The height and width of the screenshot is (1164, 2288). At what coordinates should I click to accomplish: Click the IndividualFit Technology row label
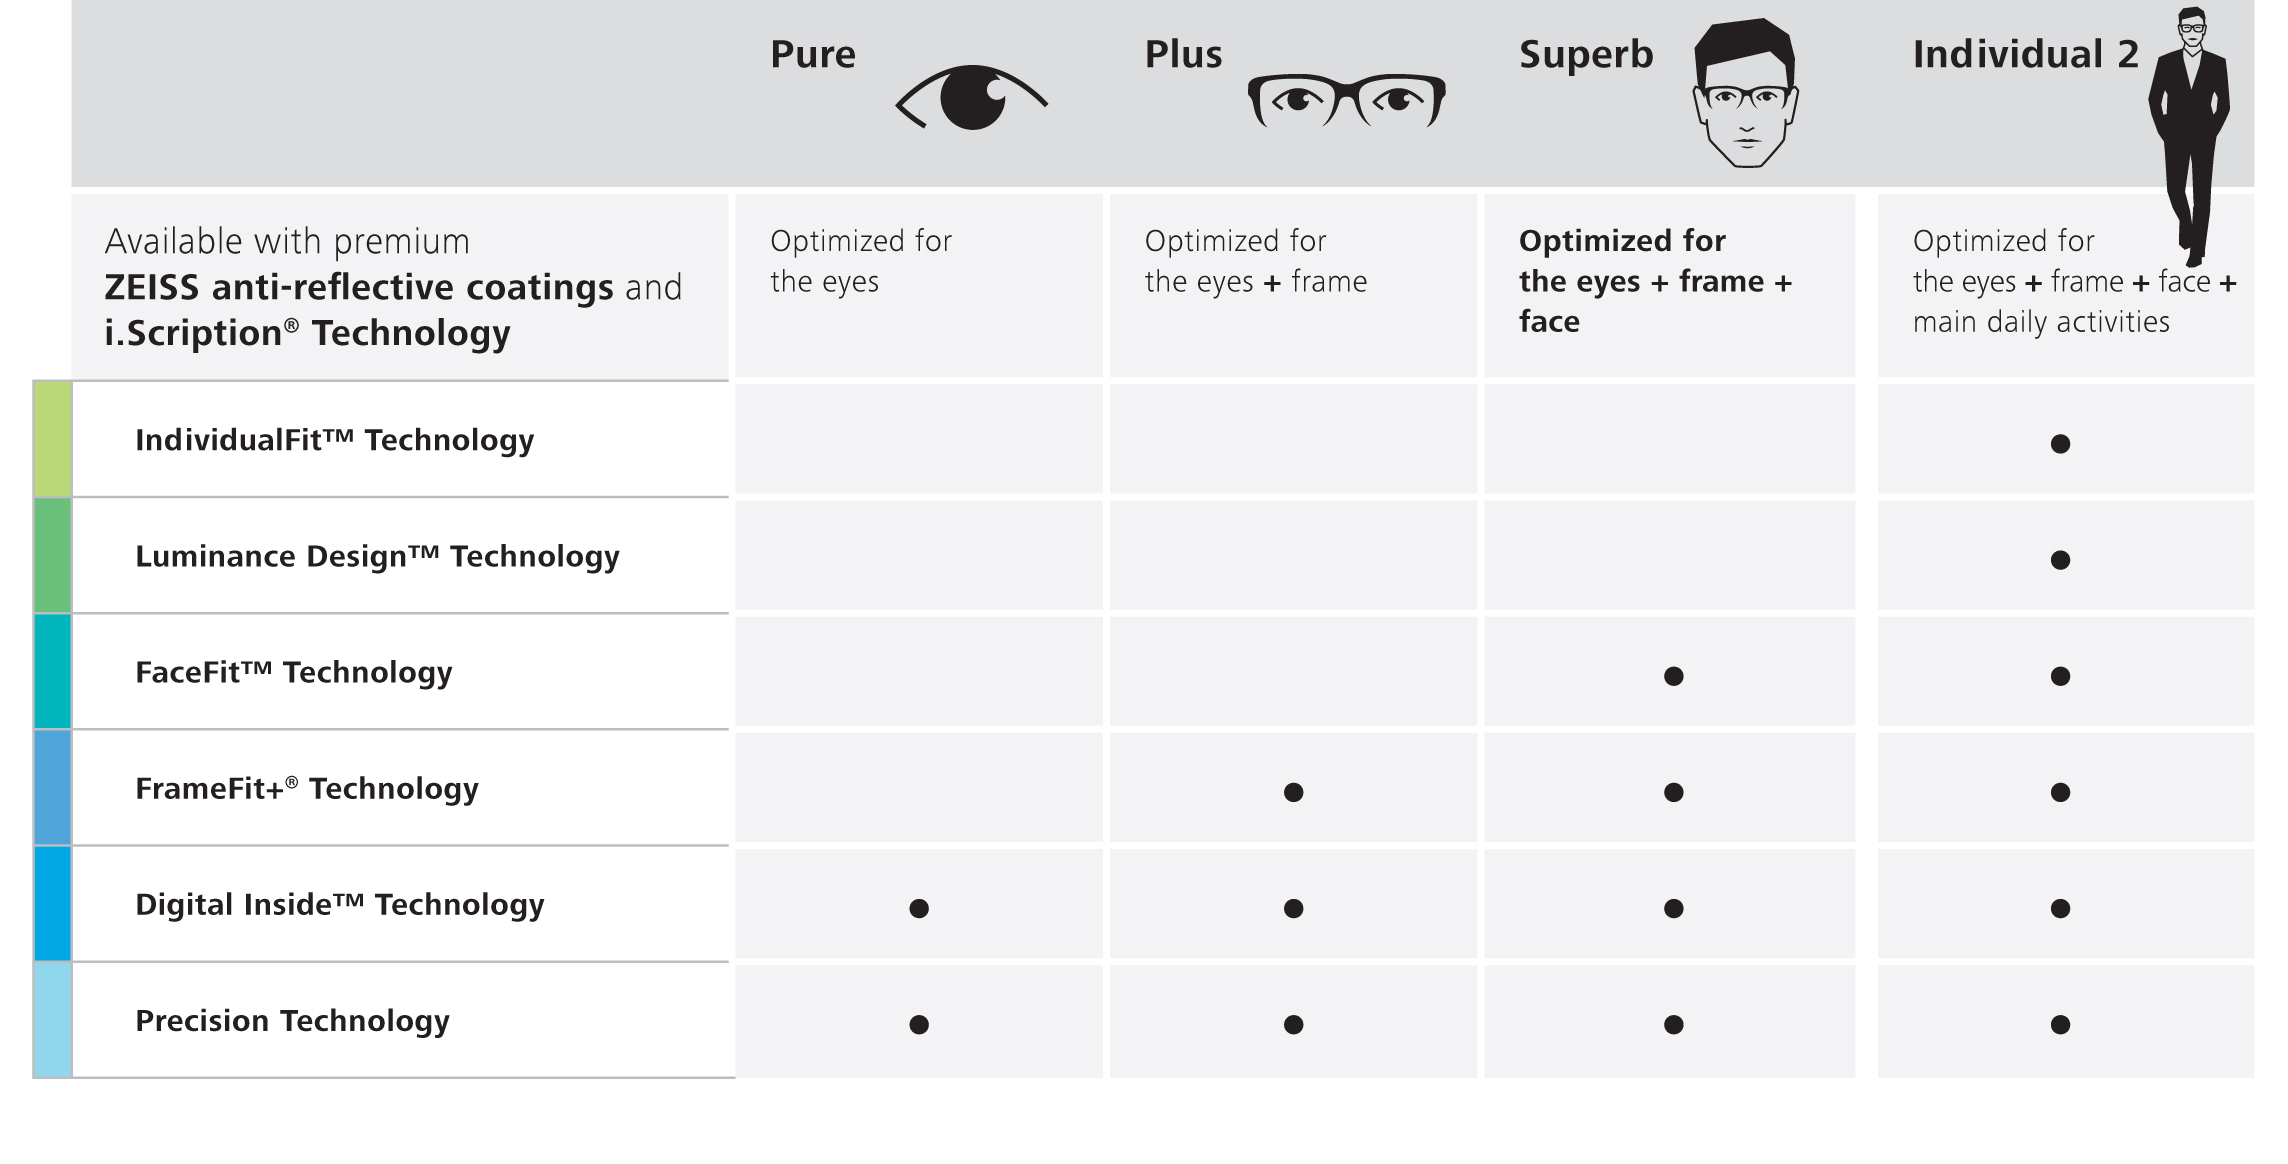click(x=334, y=440)
